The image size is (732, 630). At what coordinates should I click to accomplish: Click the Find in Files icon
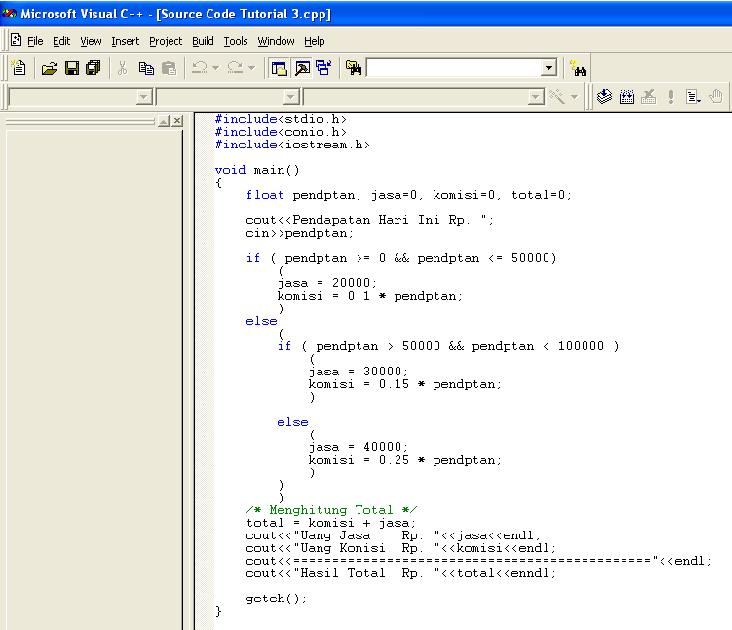pos(353,68)
